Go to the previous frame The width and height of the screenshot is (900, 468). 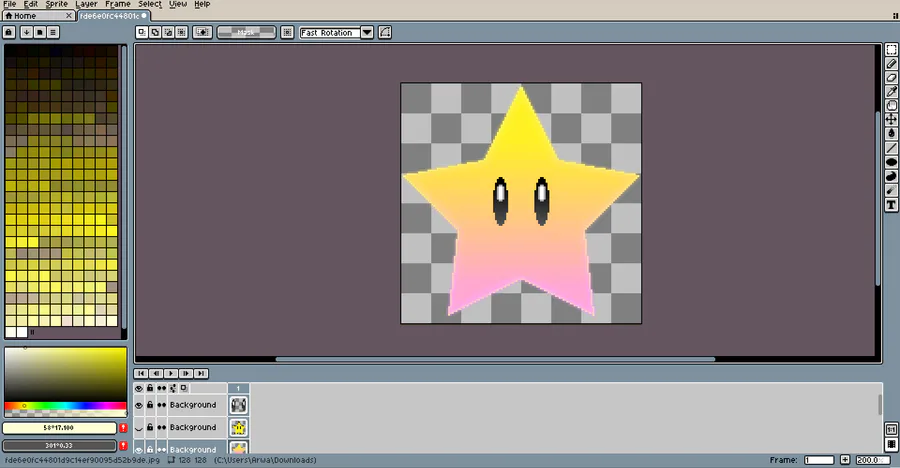point(156,373)
